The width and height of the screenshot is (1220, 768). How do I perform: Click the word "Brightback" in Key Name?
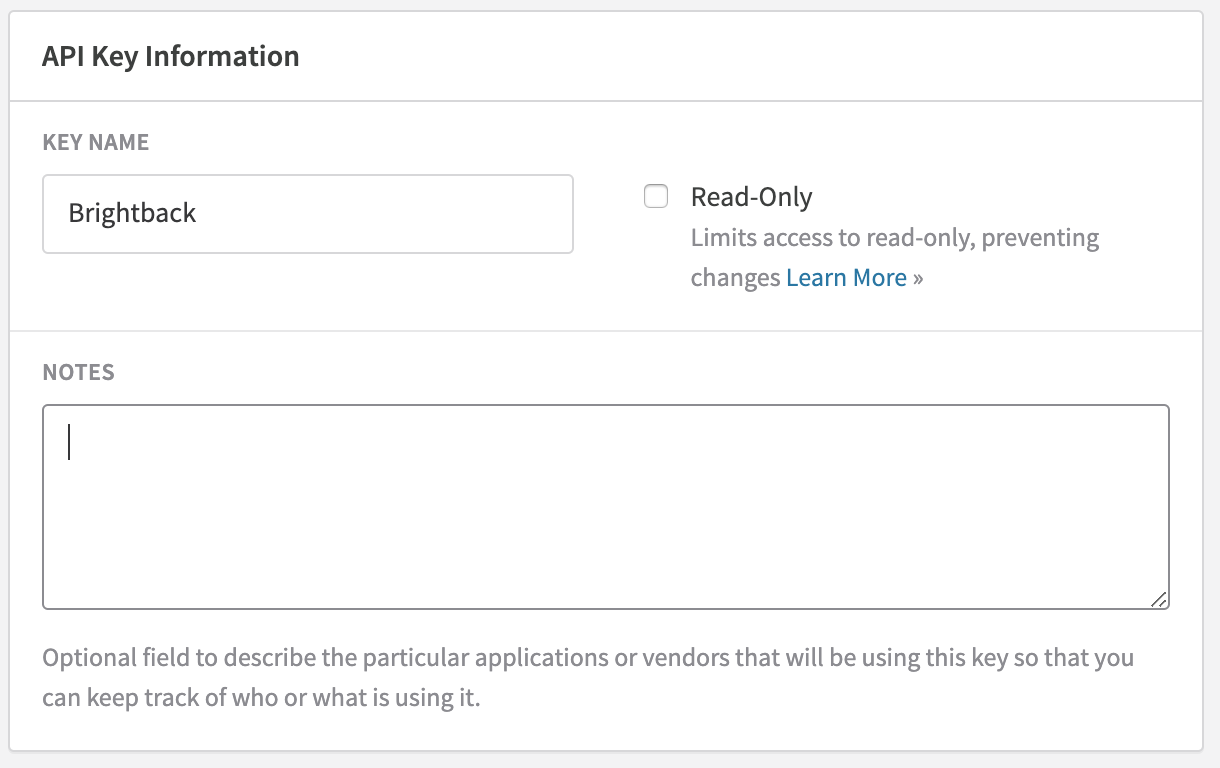point(132,214)
